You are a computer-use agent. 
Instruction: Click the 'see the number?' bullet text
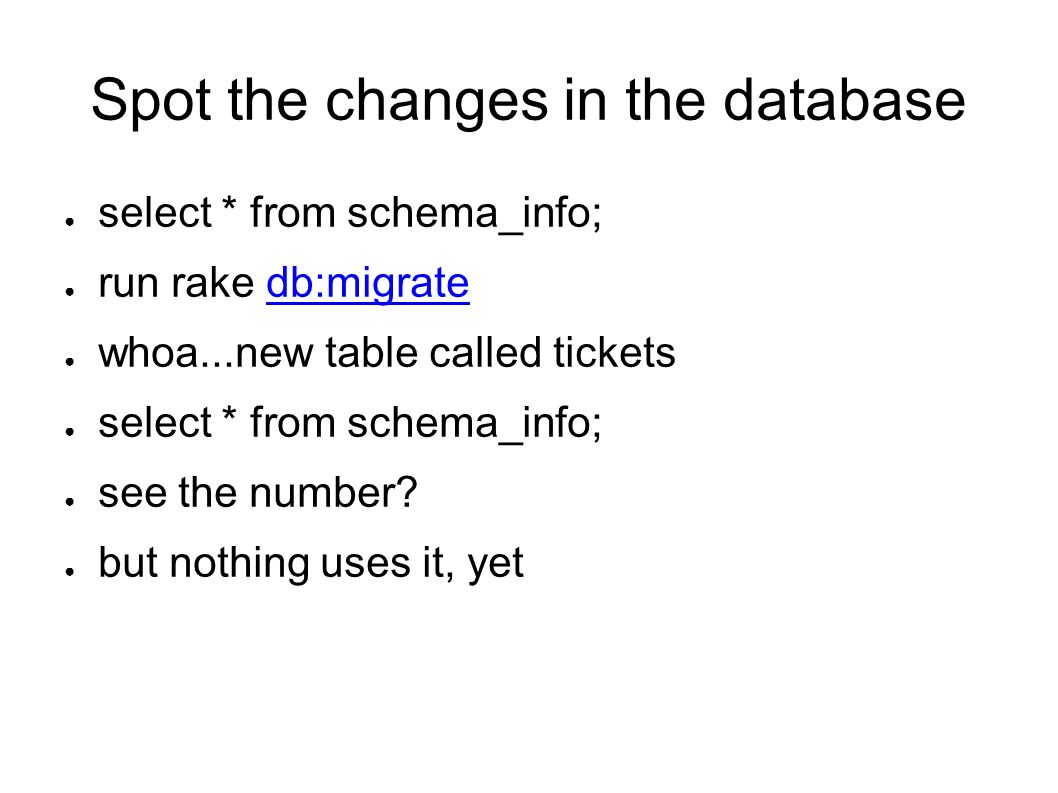[x=258, y=493]
